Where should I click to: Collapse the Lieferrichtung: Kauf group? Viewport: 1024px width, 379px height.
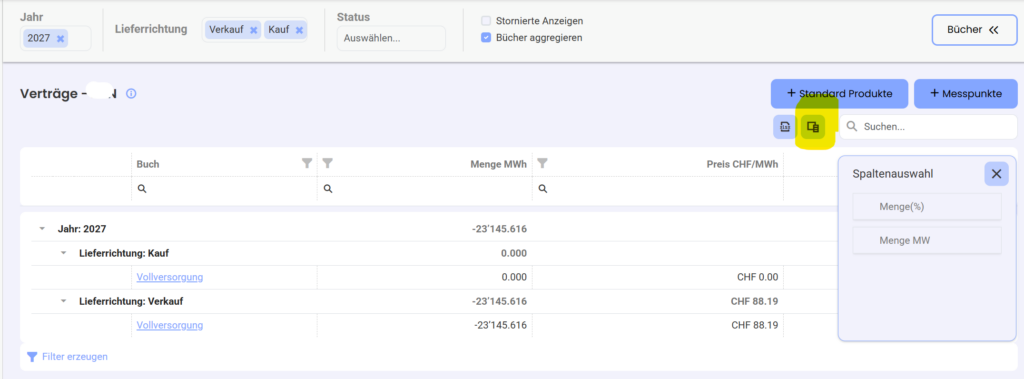[x=64, y=253]
